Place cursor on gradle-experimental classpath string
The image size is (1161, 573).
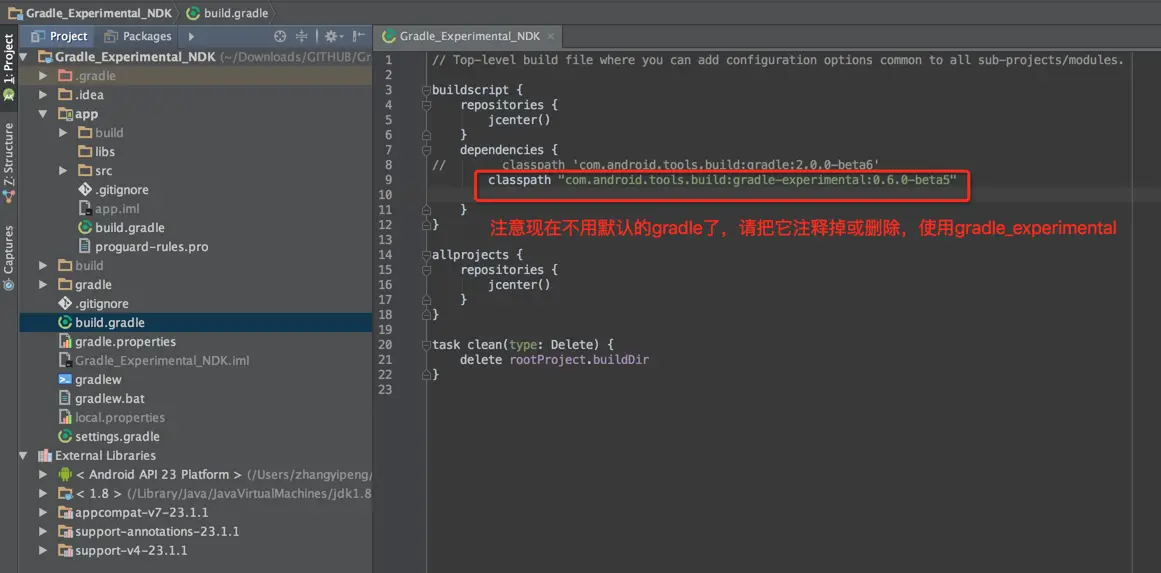click(757, 180)
